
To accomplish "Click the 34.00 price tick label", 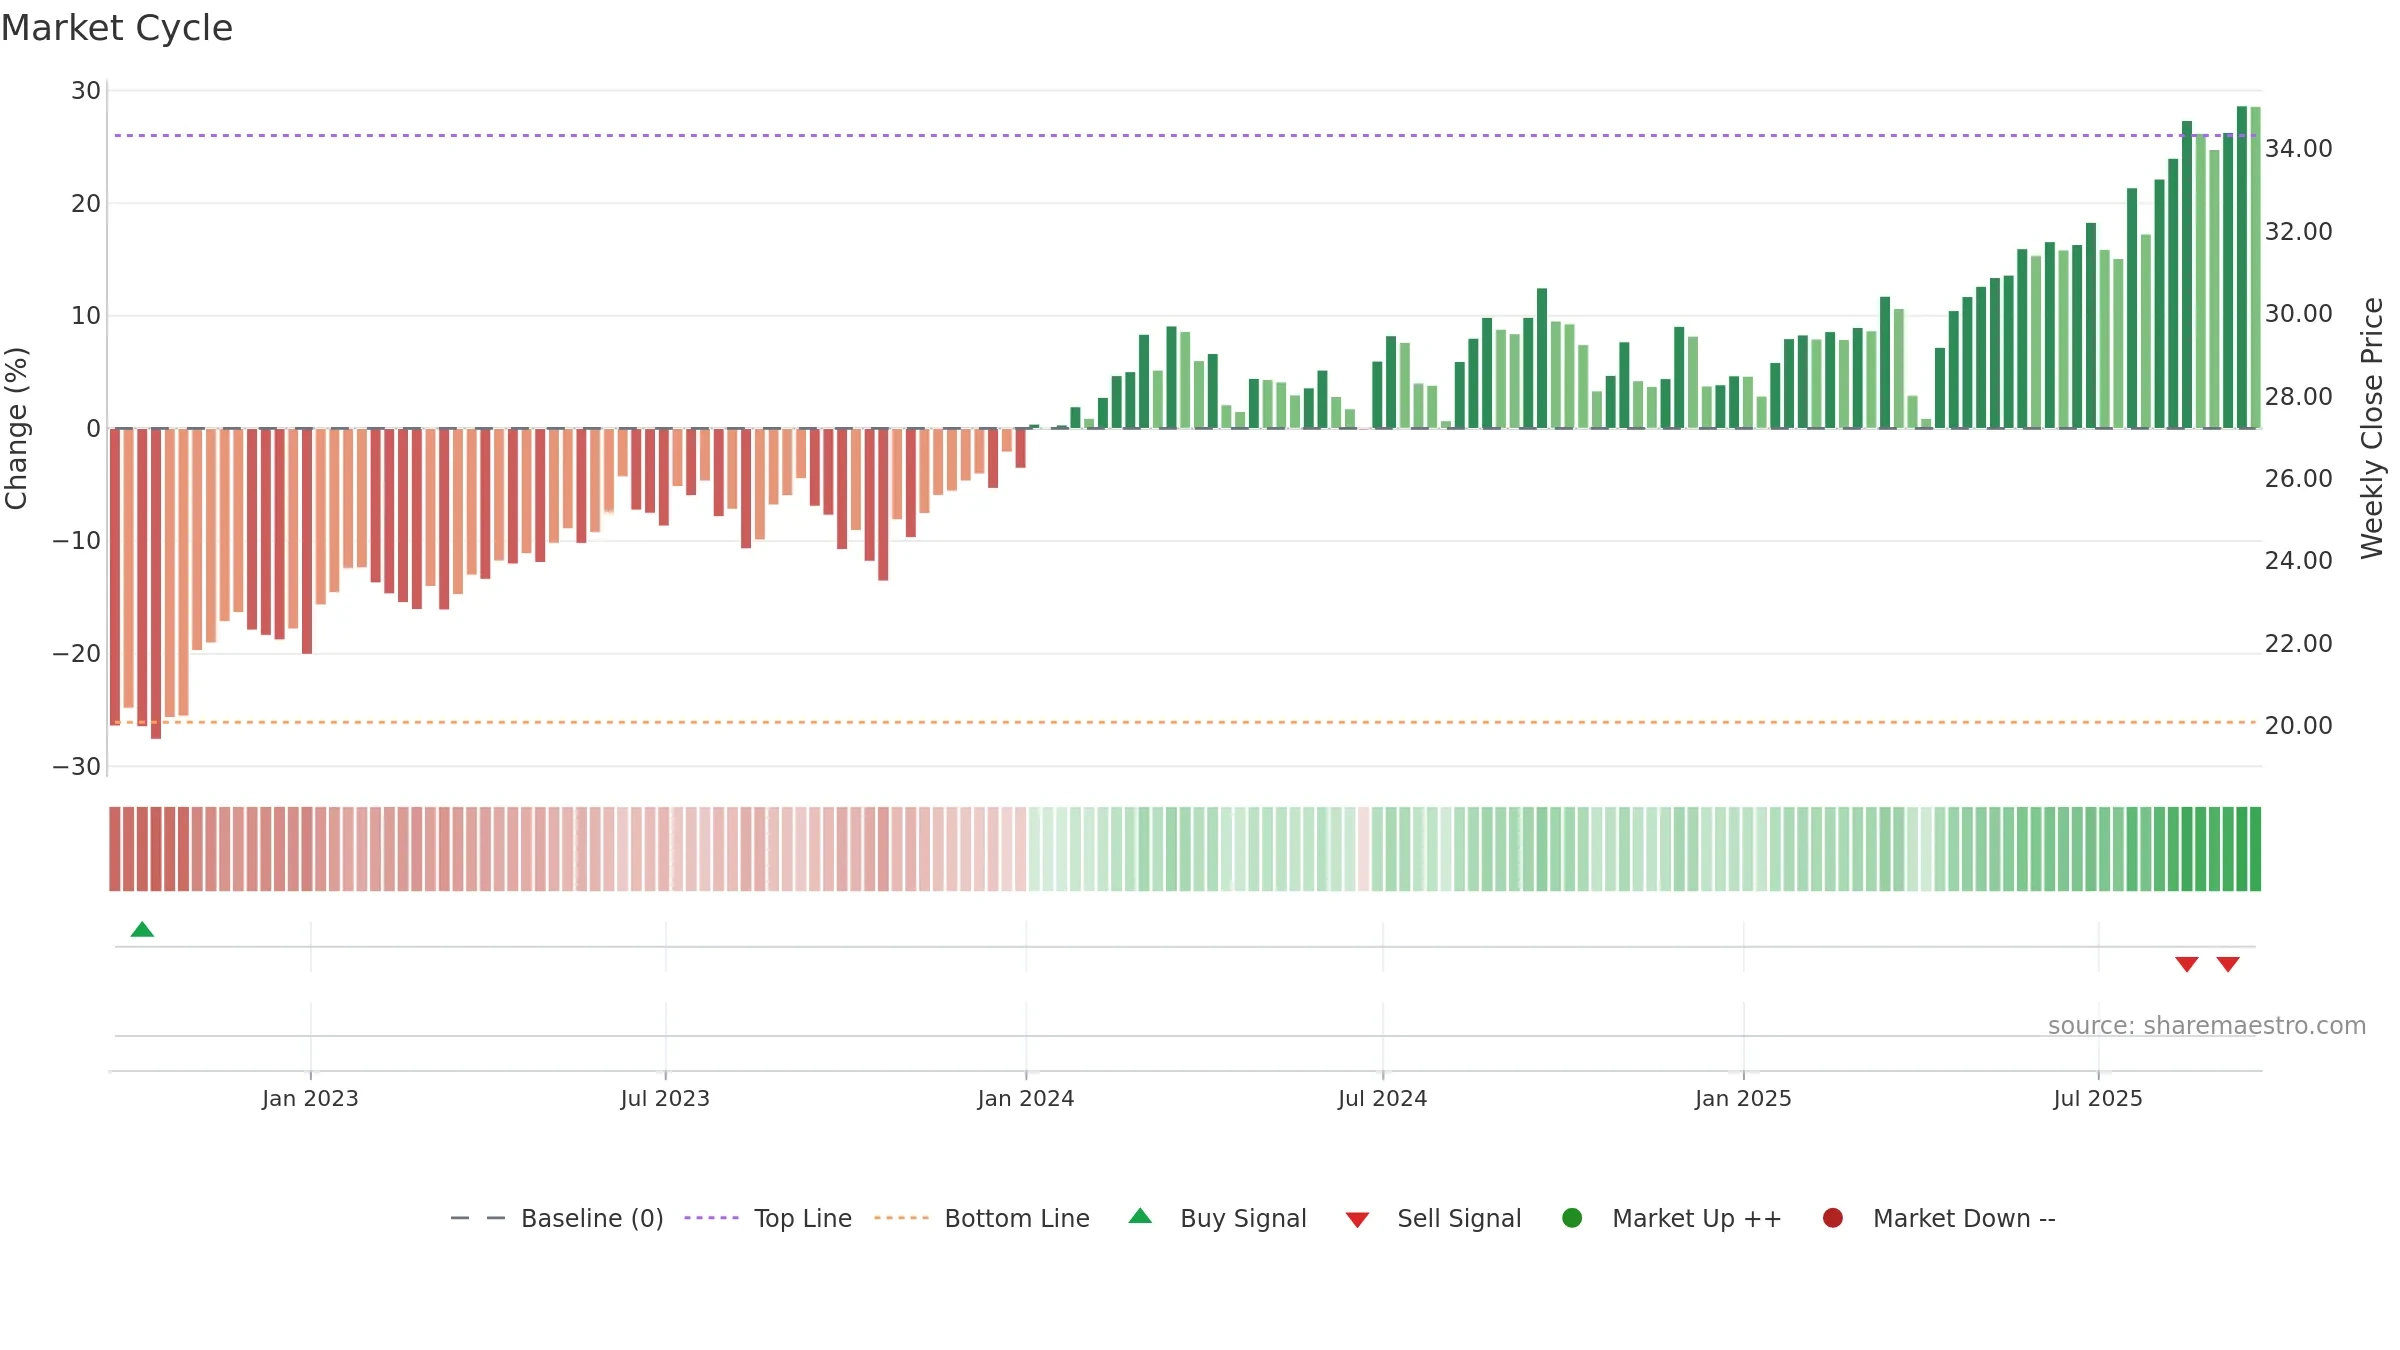I will click(x=2299, y=149).
